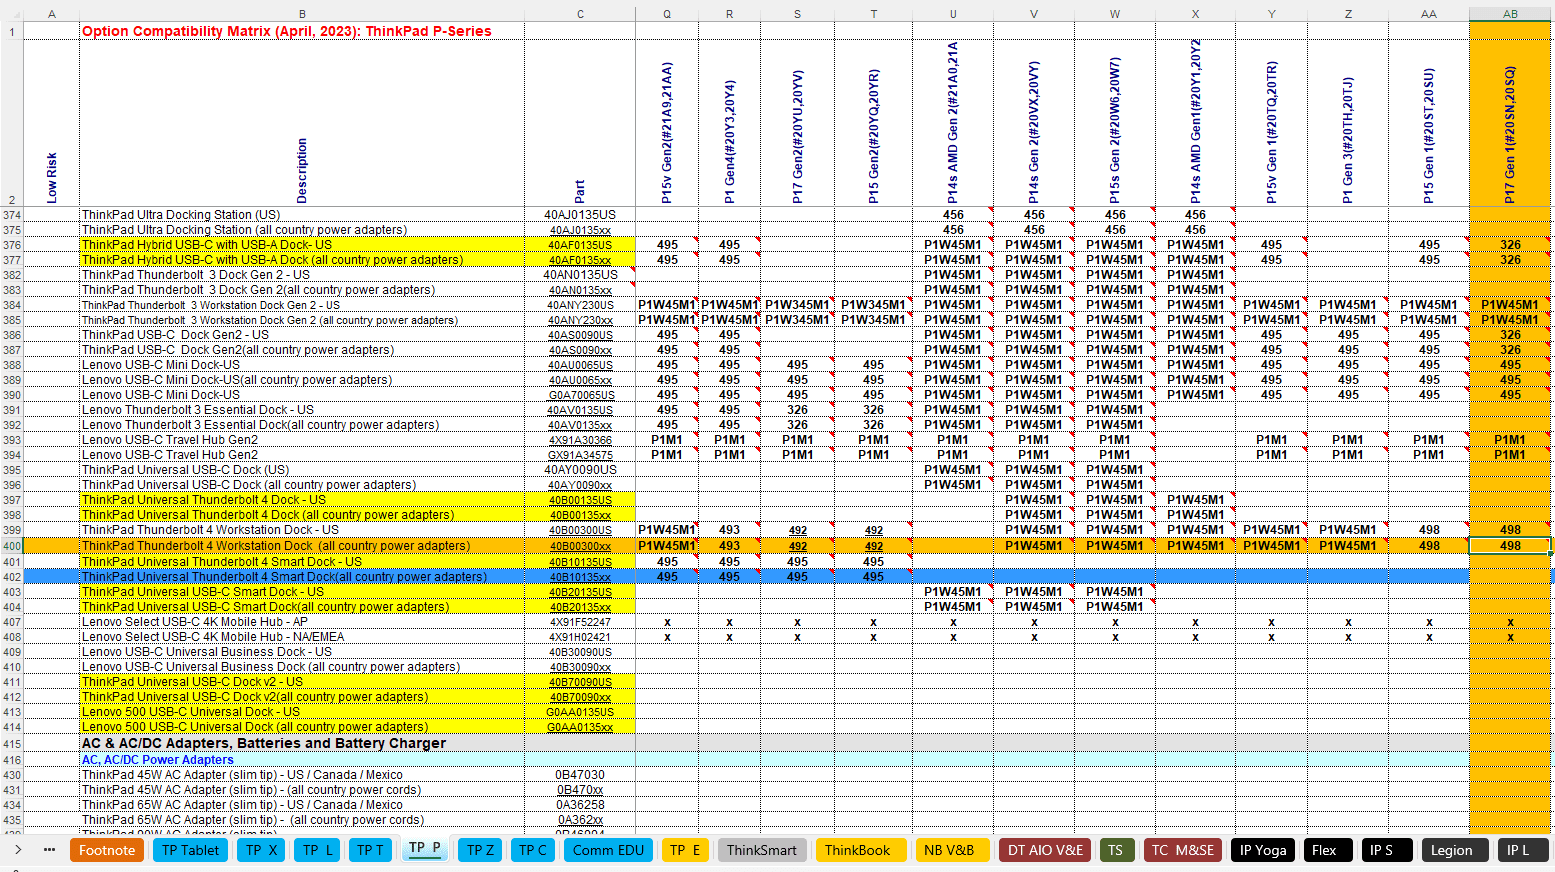Open part number 40B00300US link
This screenshot has width=1555, height=872.
point(580,530)
